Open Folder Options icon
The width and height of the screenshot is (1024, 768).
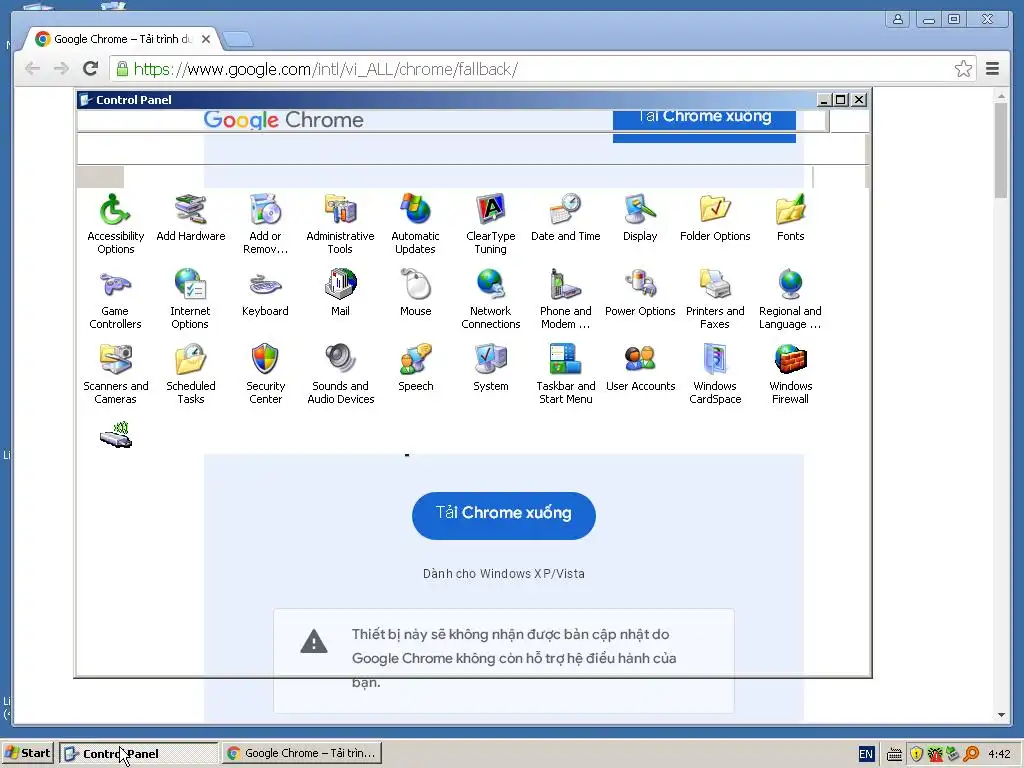click(x=715, y=217)
